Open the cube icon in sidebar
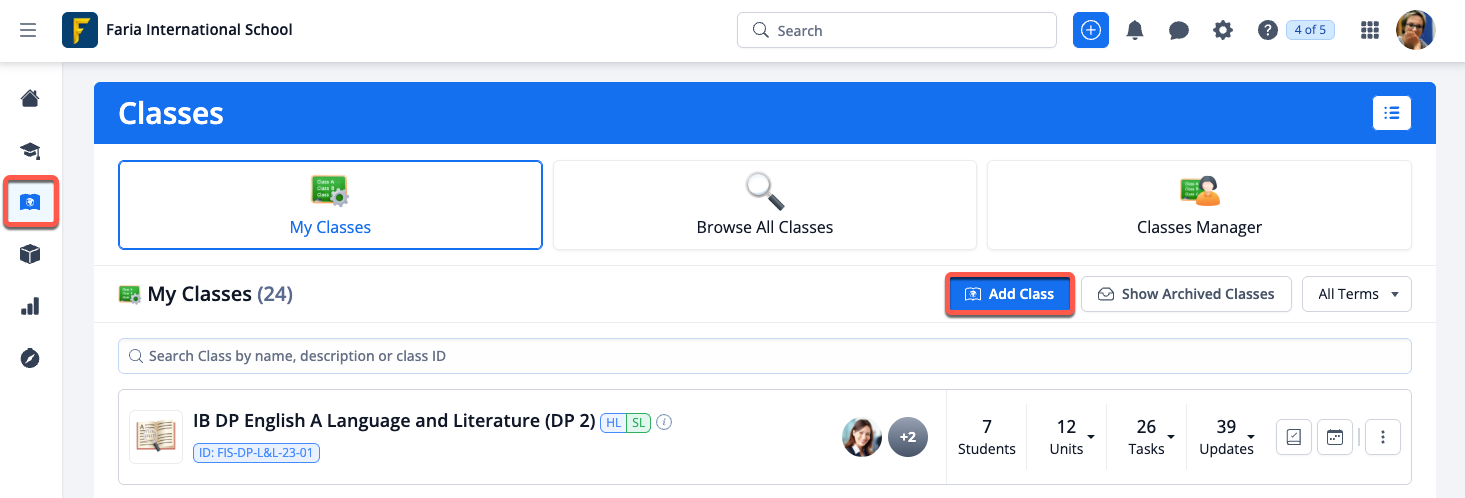The height and width of the screenshot is (498, 1465). 30,254
